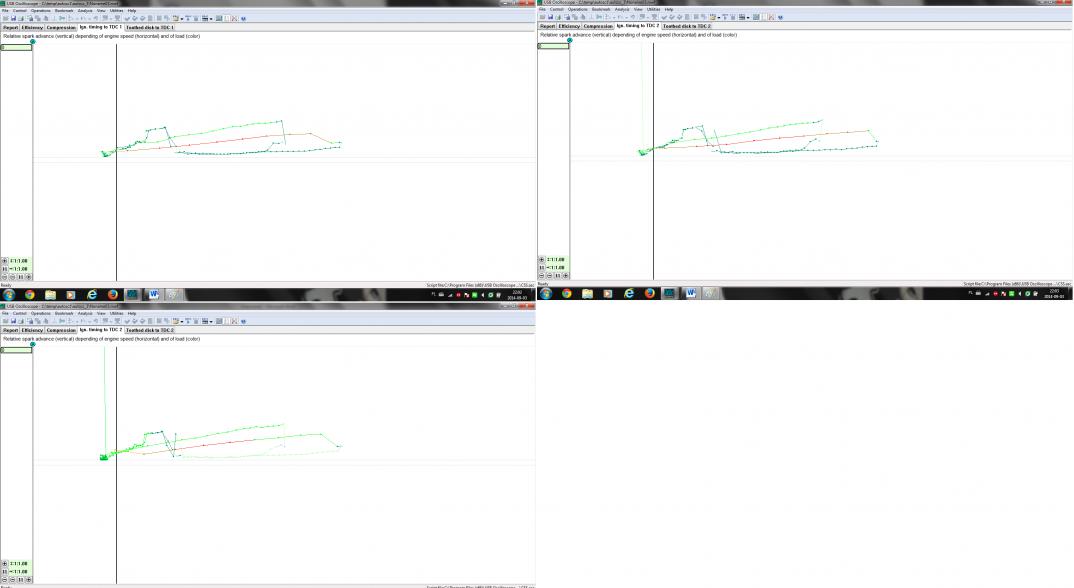Open File Explorer from left taskbar
The image size is (1074, 588).
point(50,295)
